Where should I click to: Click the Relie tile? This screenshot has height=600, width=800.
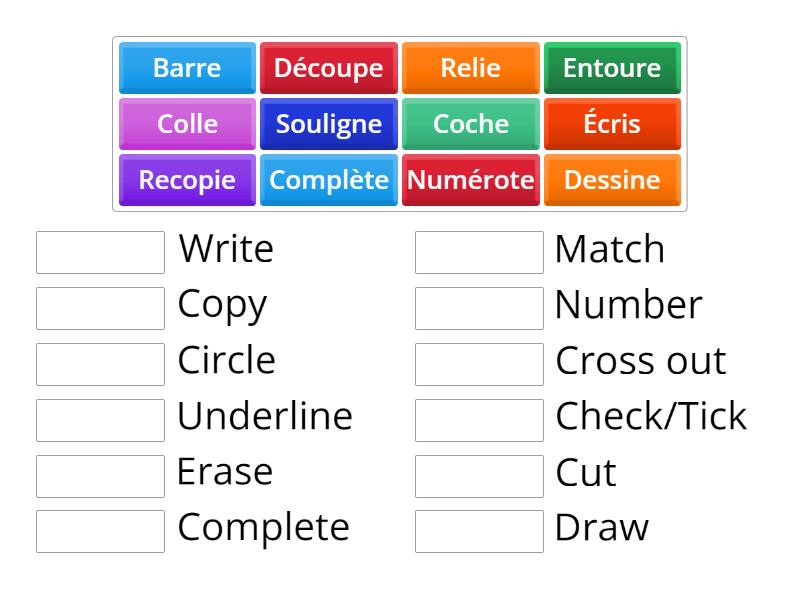pos(470,68)
